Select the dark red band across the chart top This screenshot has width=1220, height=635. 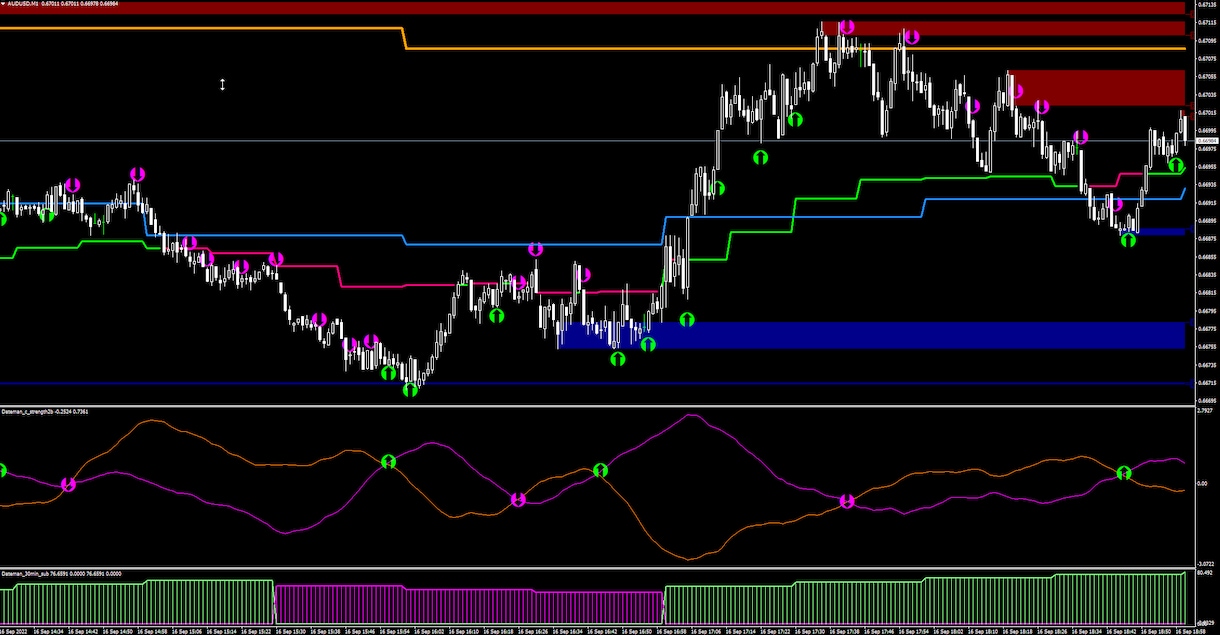coord(592,8)
